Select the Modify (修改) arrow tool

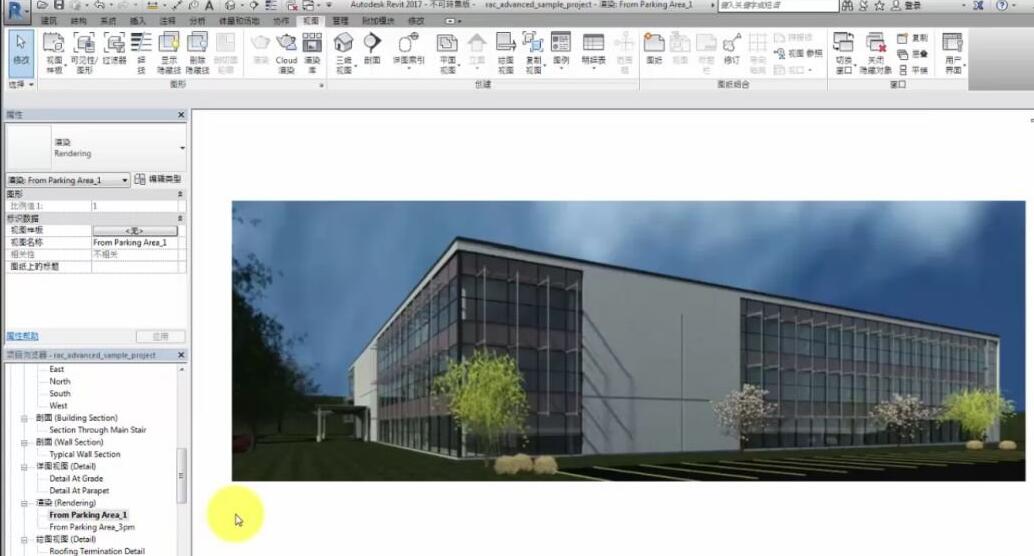point(20,51)
